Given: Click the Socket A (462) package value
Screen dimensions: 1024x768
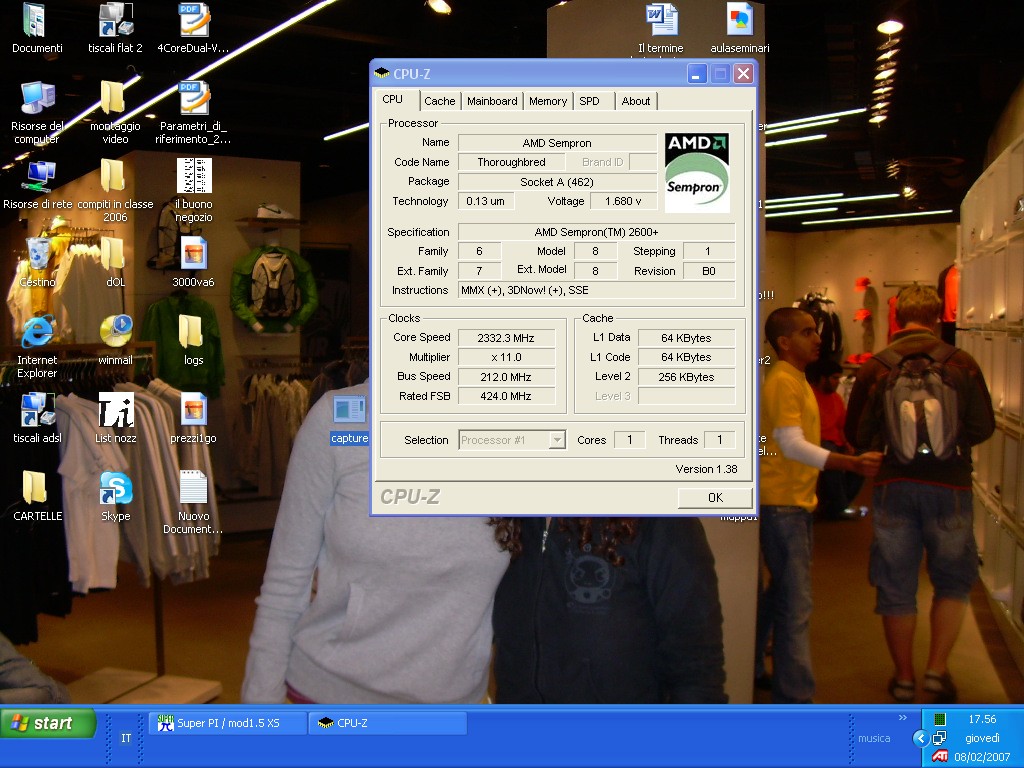Looking at the screenshot, I should point(557,182).
